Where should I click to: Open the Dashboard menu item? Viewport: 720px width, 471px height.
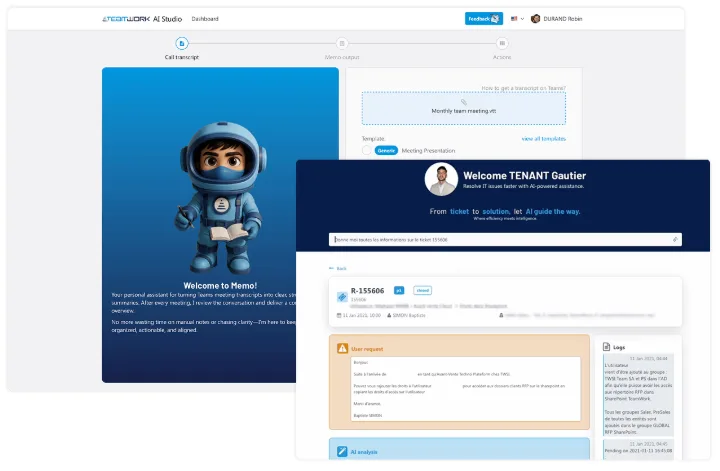point(205,19)
